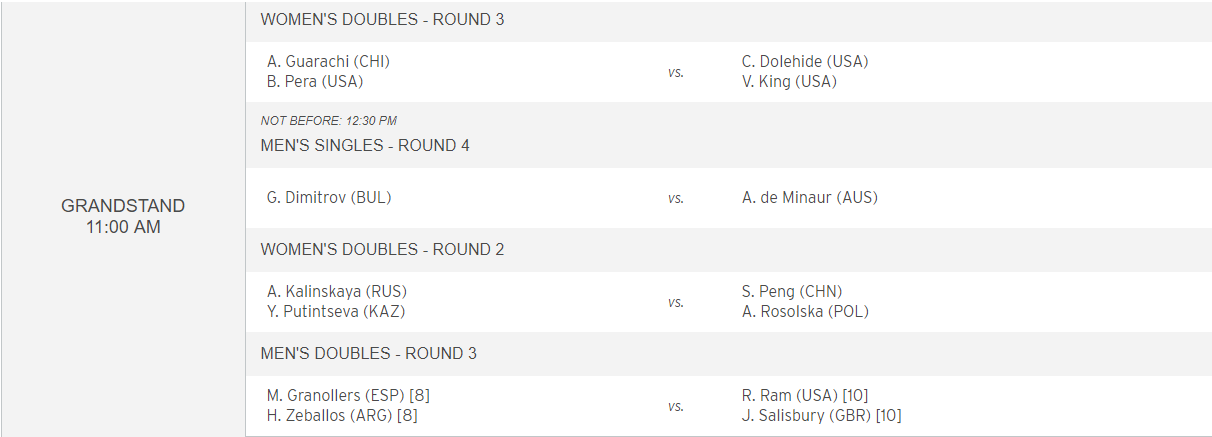Click the Not Before 12:30 PM note
The height and width of the screenshot is (437, 1212).
point(329,121)
